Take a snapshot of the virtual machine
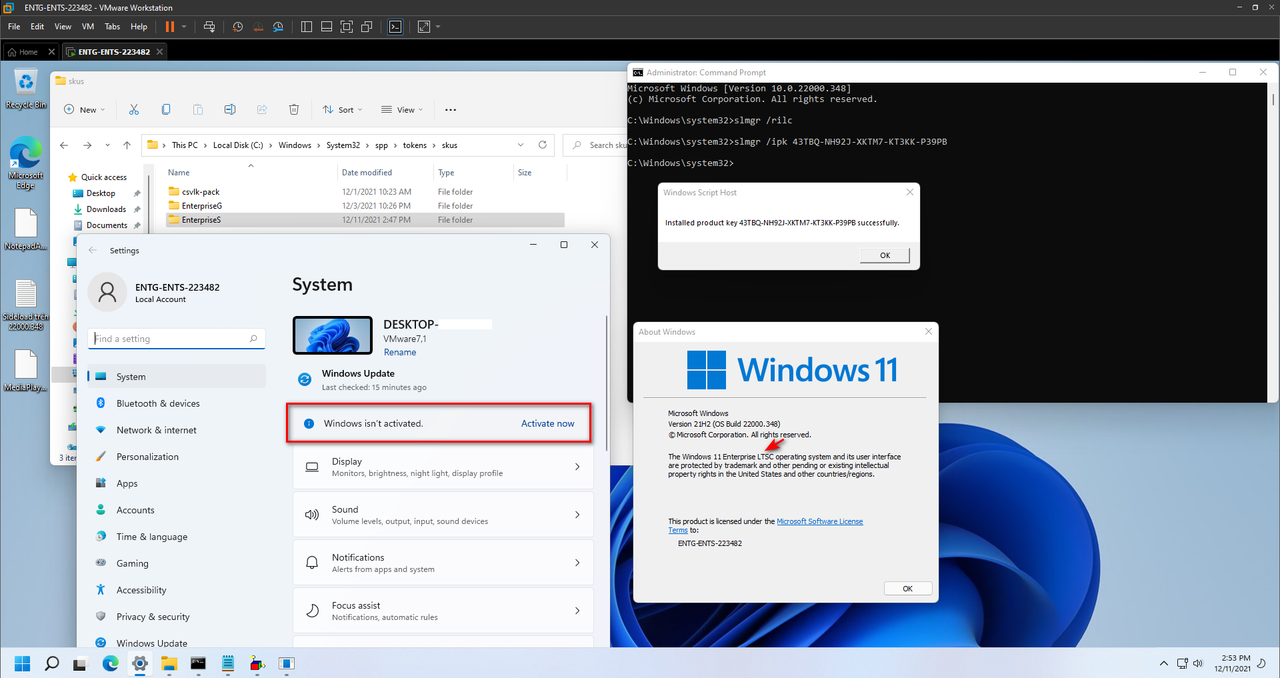1280x678 pixels. (x=237, y=26)
